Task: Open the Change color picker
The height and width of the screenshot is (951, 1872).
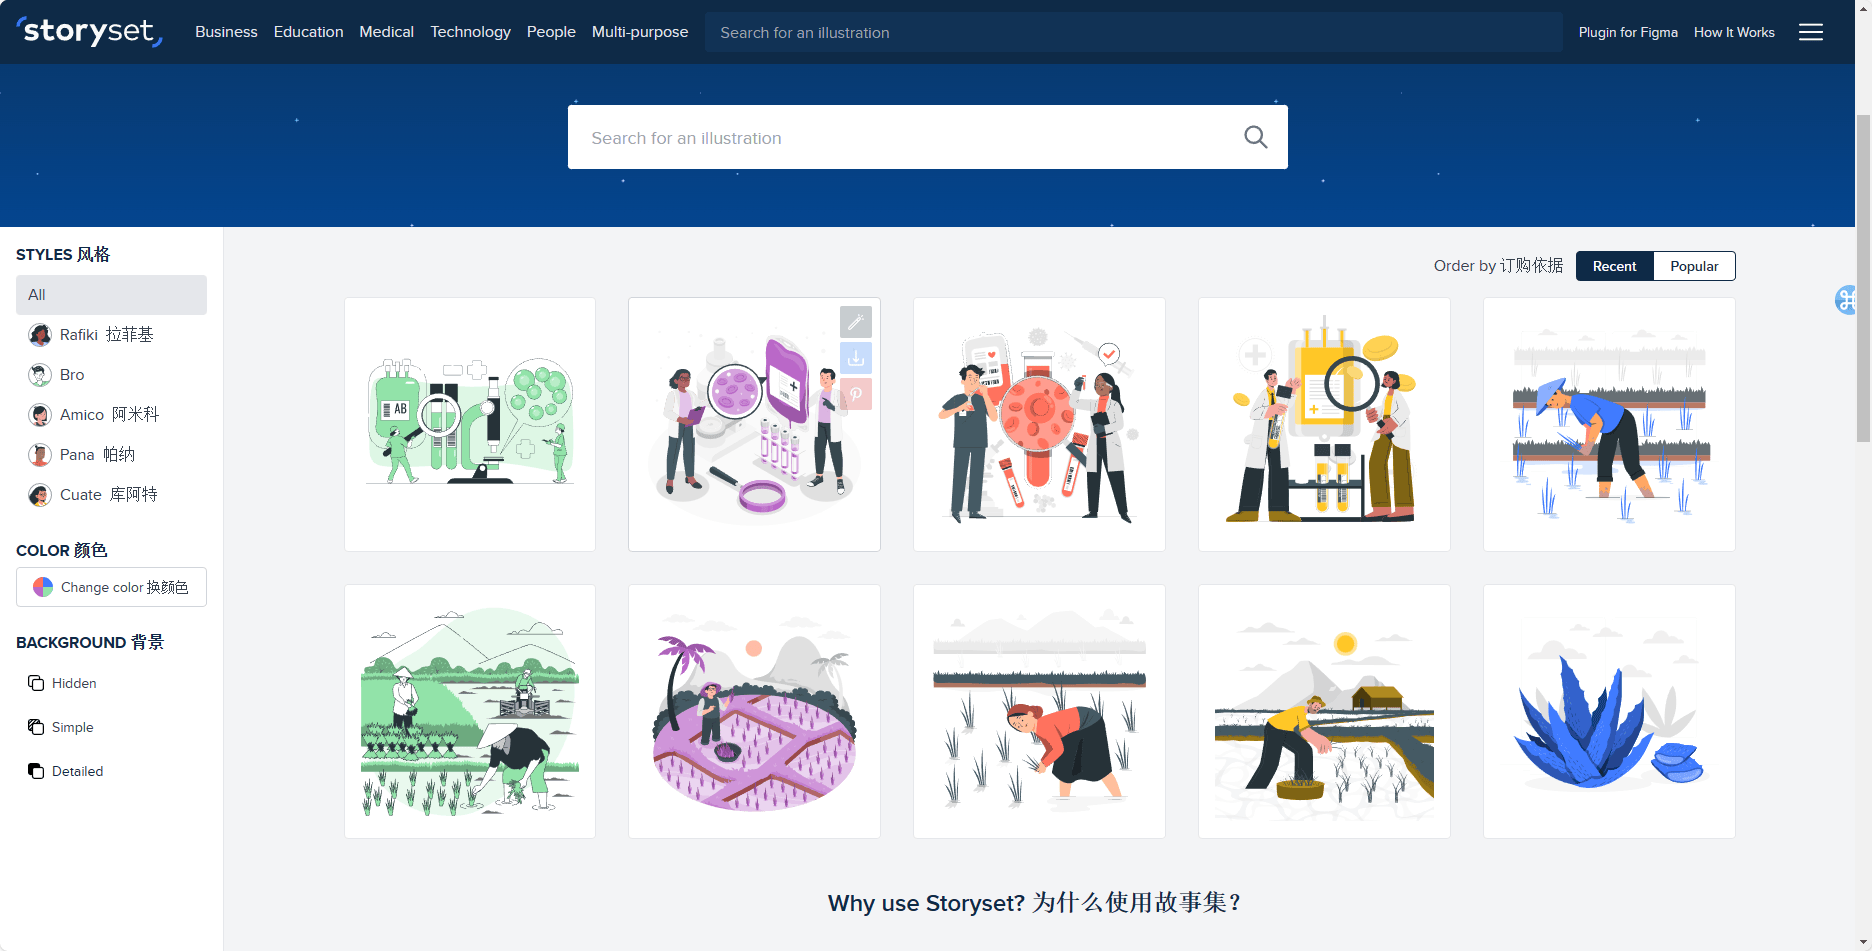Action: [111, 587]
